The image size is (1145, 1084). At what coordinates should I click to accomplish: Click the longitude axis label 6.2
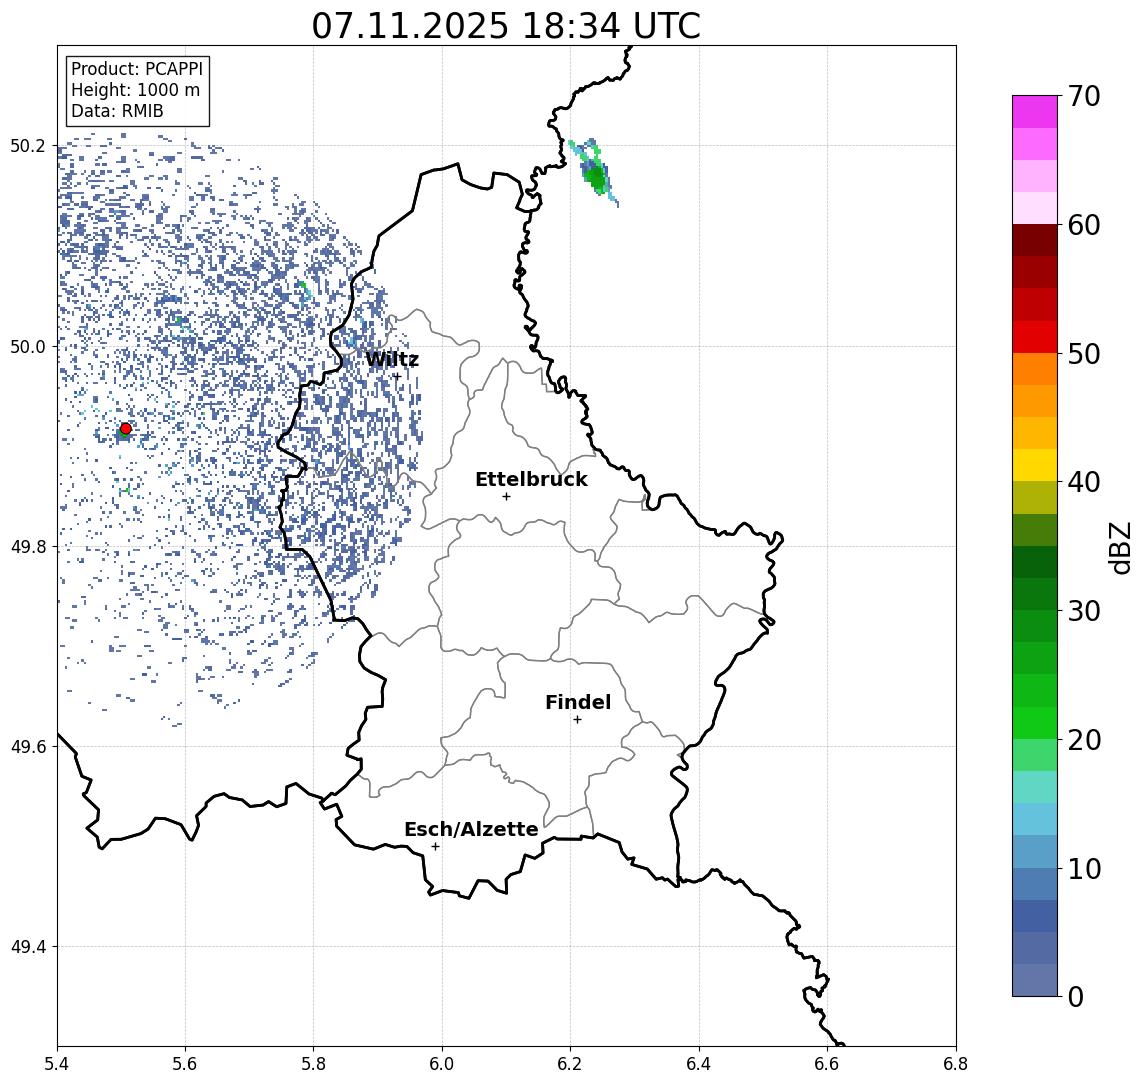[570, 1064]
